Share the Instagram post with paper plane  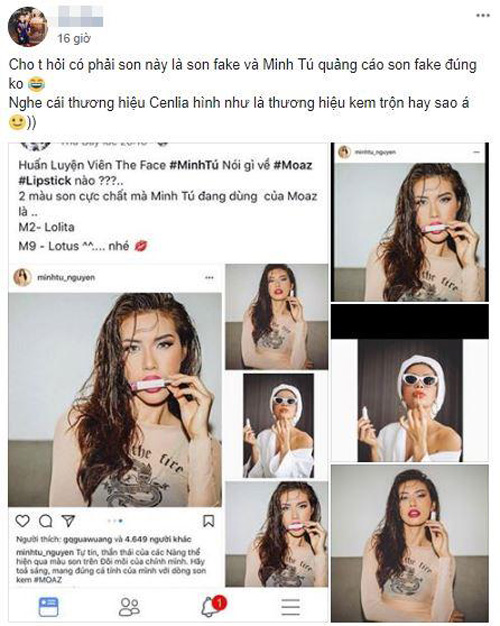point(68,521)
